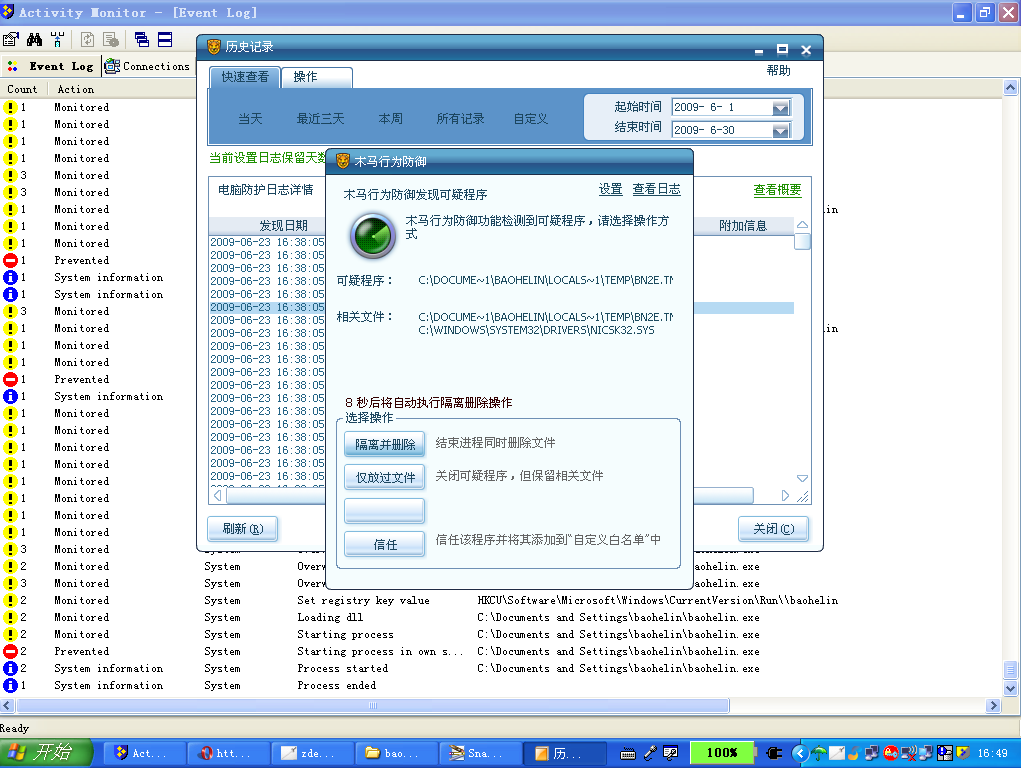Click the tile windows toolbar icon

click(165, 40)
